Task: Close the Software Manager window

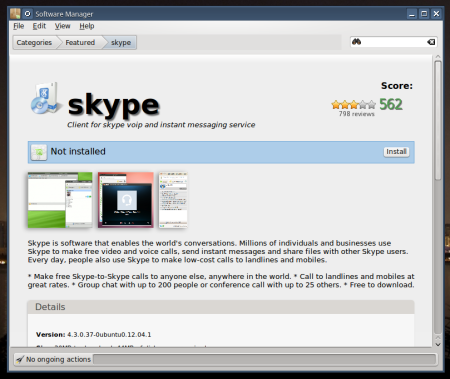Action: (x=436, y=14)
